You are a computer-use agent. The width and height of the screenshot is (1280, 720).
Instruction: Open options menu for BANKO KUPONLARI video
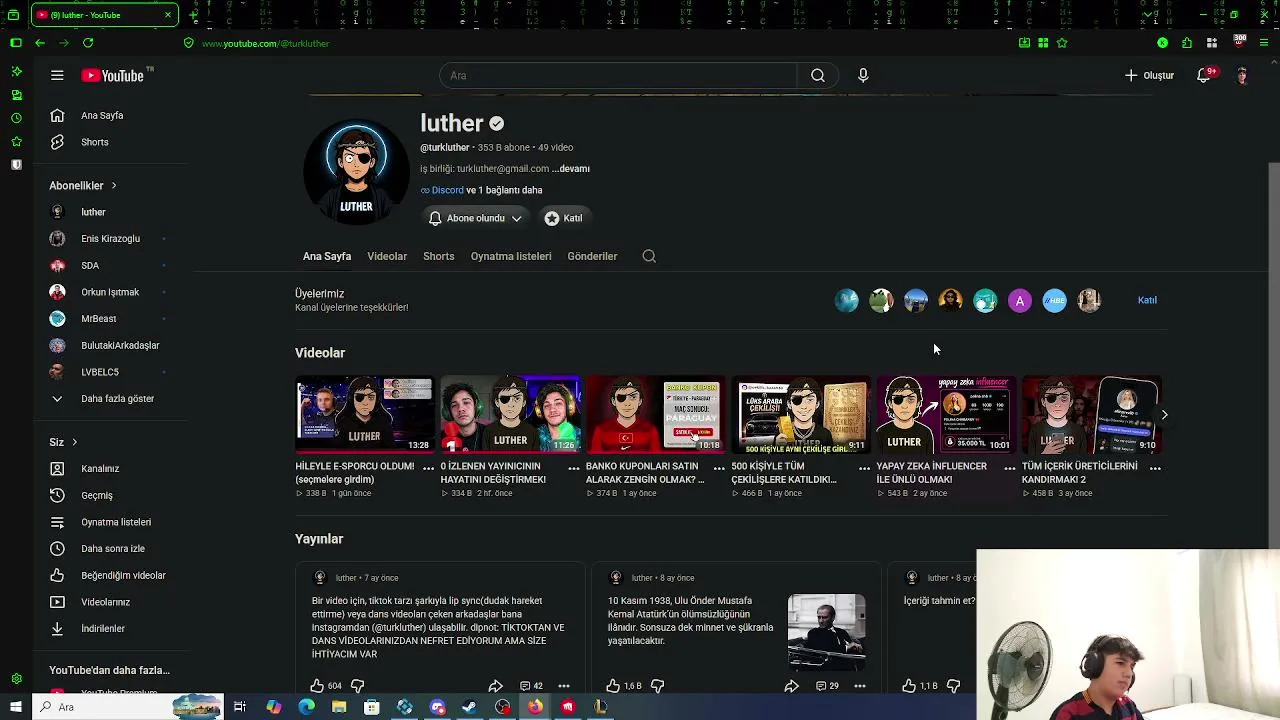[719, 467]
